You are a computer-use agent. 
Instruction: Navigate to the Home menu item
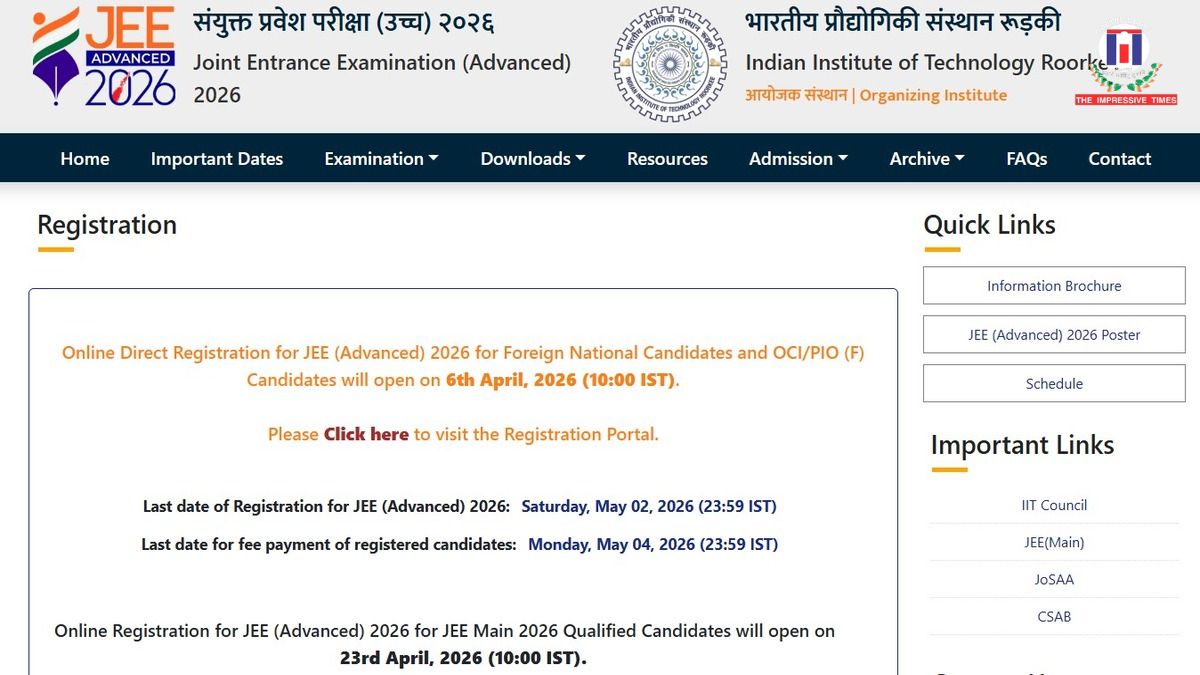tap(84, 158)
